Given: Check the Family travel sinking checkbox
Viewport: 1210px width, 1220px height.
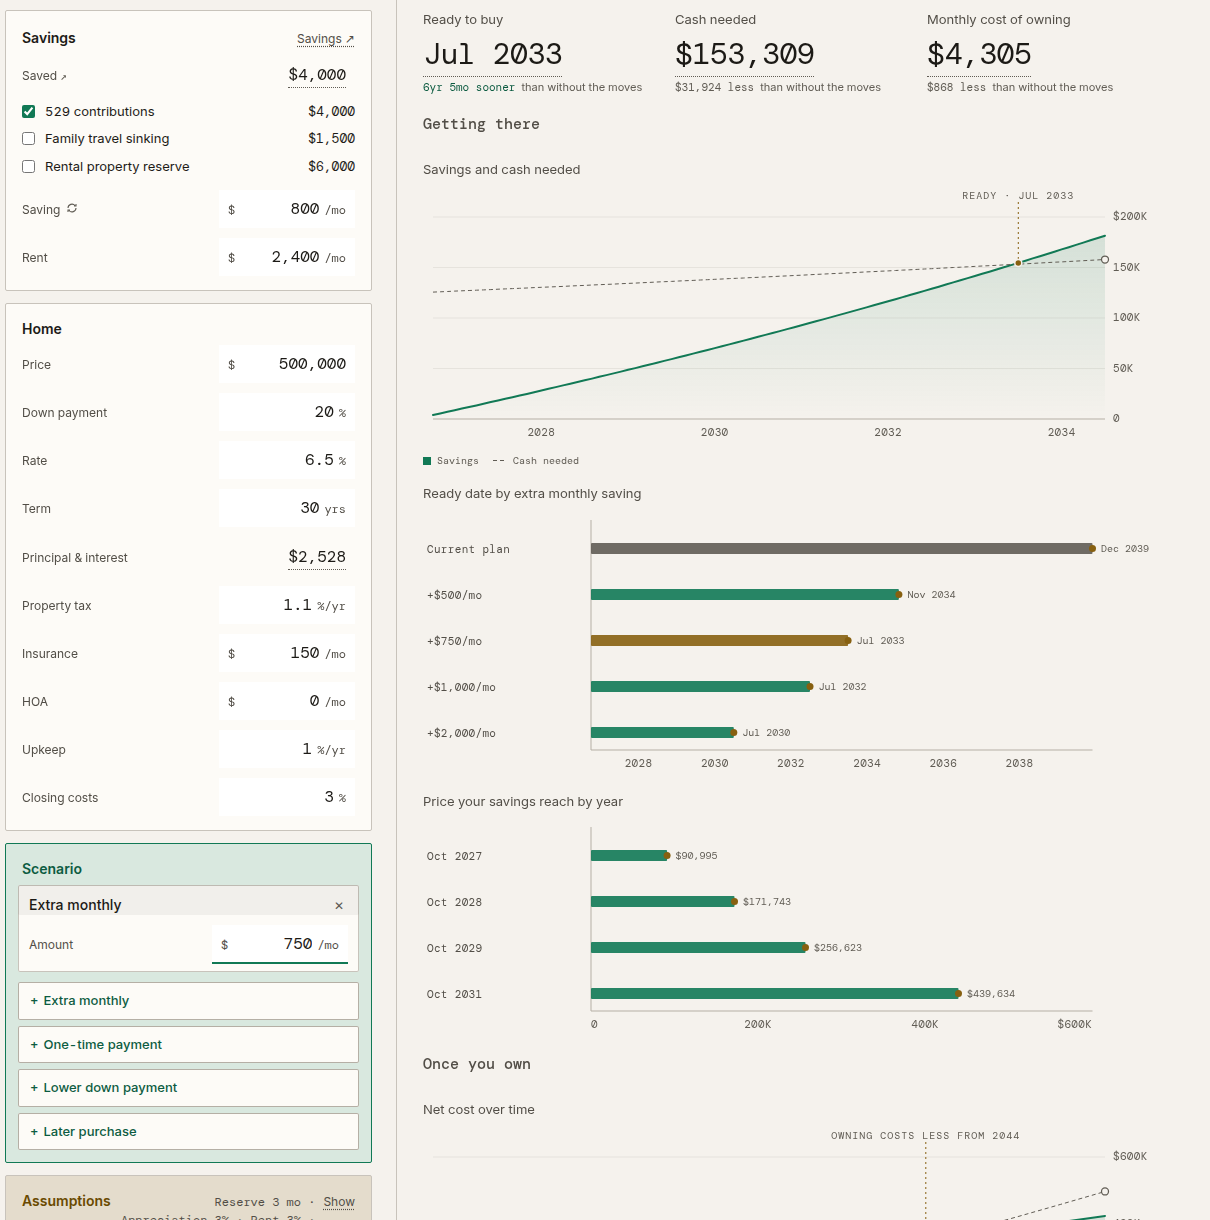Looking at the screenshot, I should click(29, 139).
